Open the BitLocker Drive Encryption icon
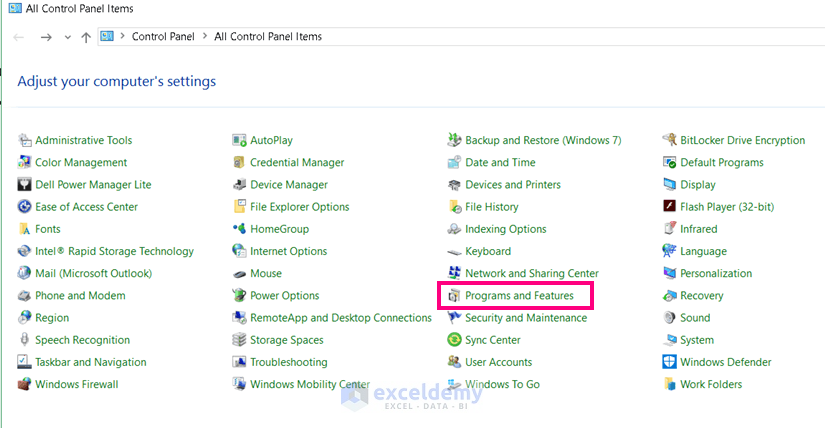The width and height of the screenshot is (825, 428). coord(669,140)
